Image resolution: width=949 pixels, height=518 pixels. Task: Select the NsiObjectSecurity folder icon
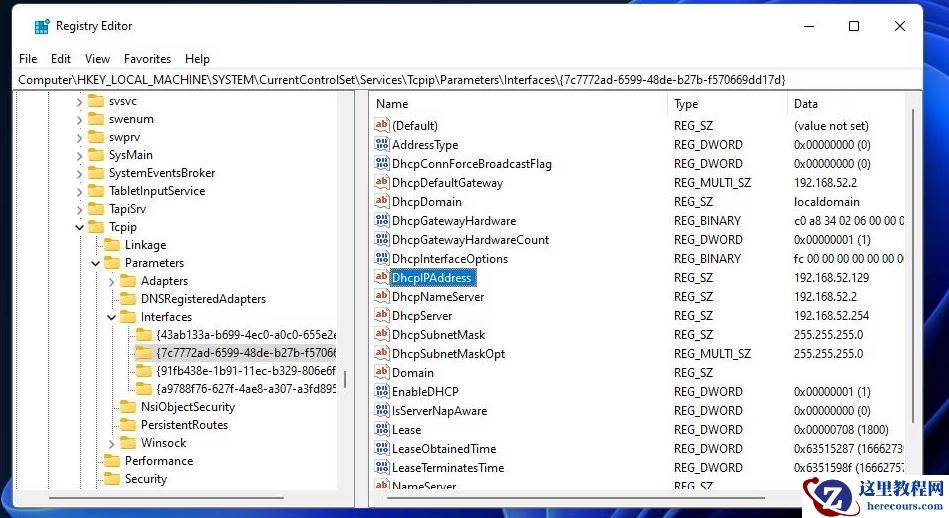click(x=128, y=407)
